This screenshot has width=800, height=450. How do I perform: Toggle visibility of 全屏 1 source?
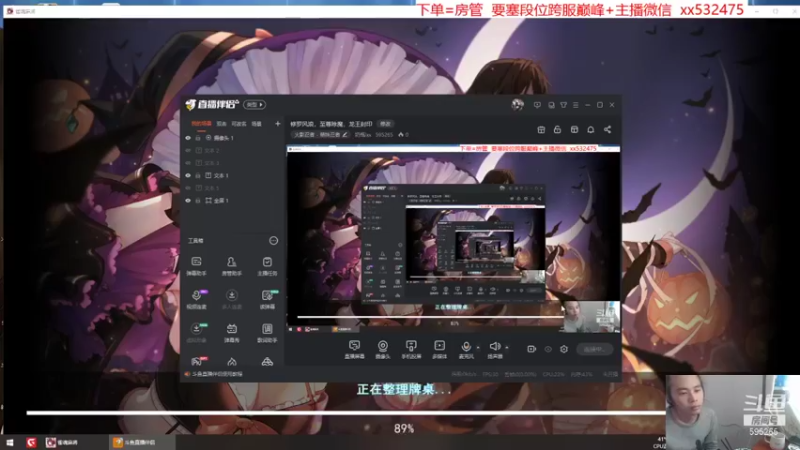point(188,201)
